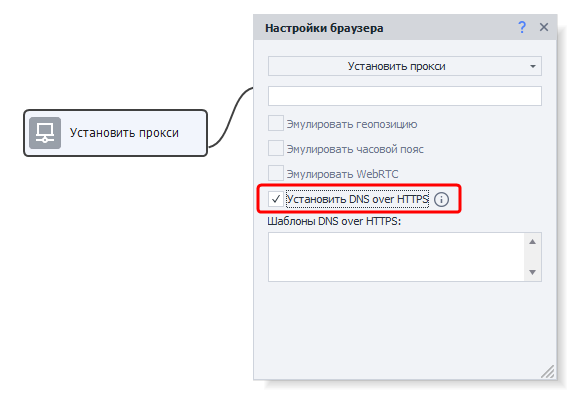Select the Установить прокси action block
This screenshot has height=395, width=575.
116,133
